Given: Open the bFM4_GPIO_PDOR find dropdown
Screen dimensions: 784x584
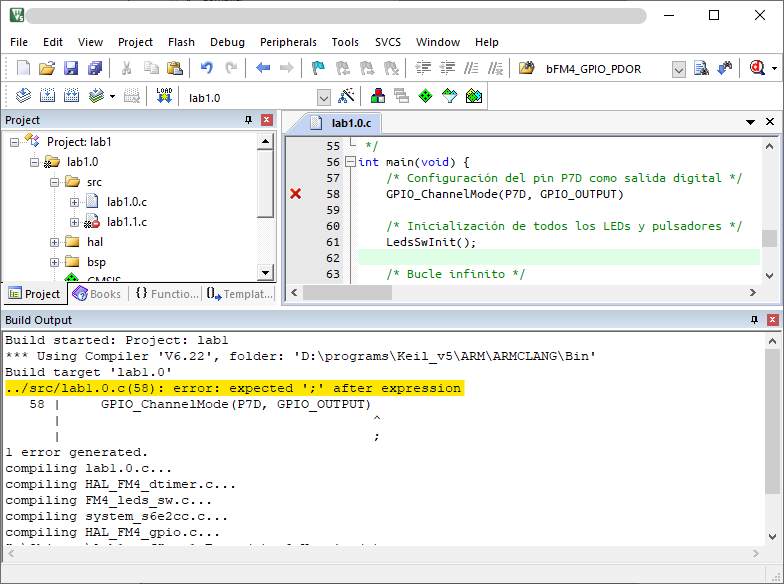Looking at the screenshot, I should 678,69.
